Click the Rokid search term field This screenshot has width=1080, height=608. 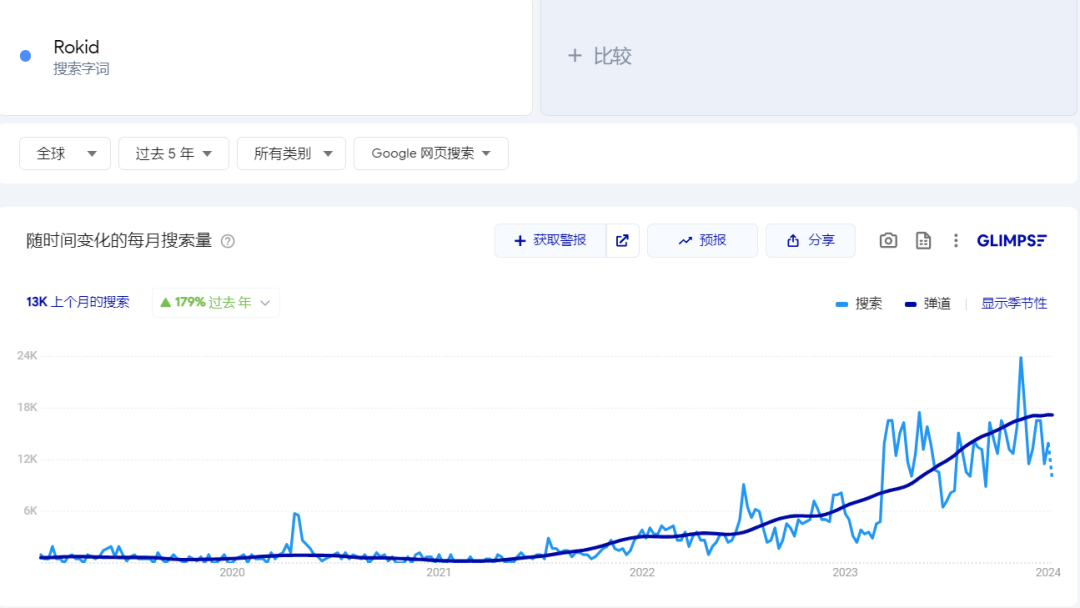[x=266, y=56]
